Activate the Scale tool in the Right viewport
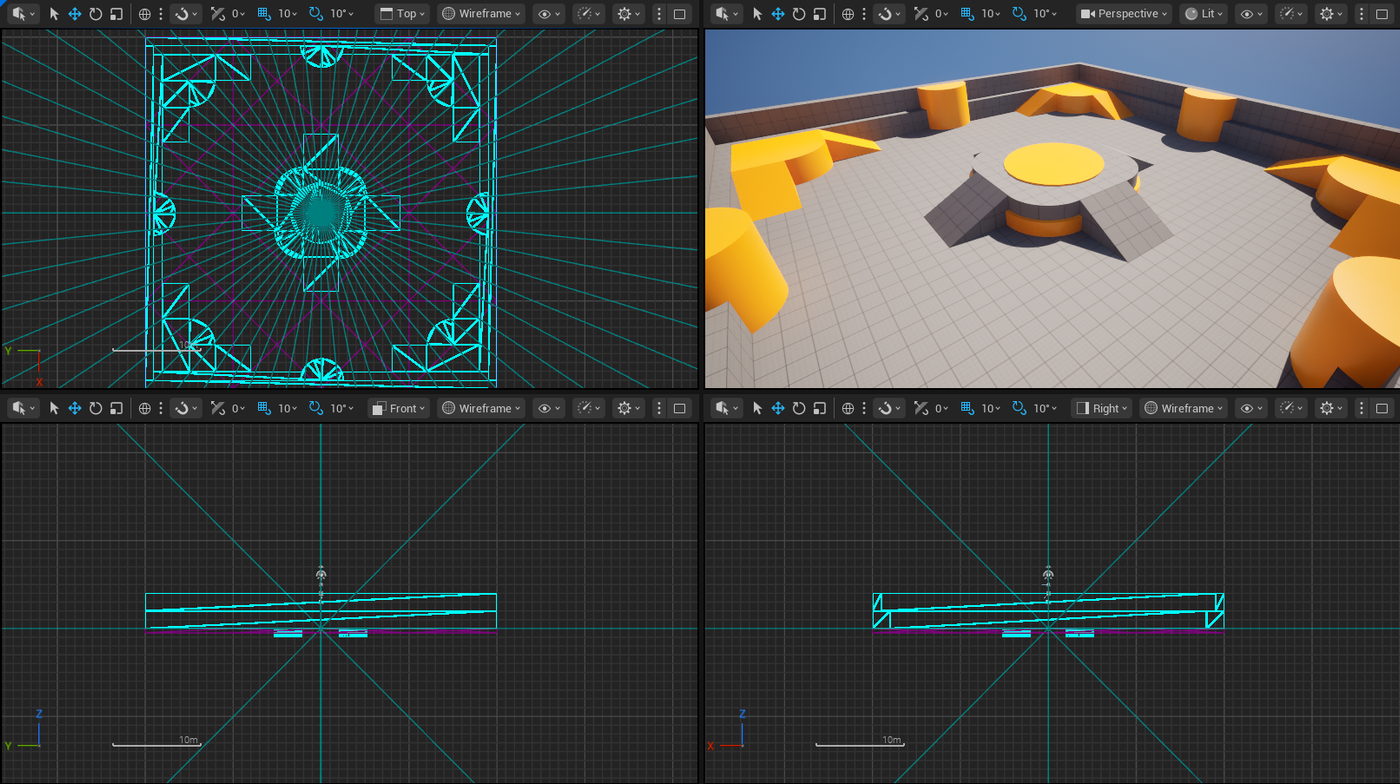 tap(820, 408)
